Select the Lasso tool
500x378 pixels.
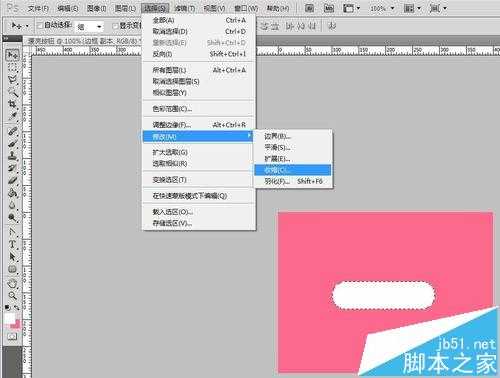point(12,79)
